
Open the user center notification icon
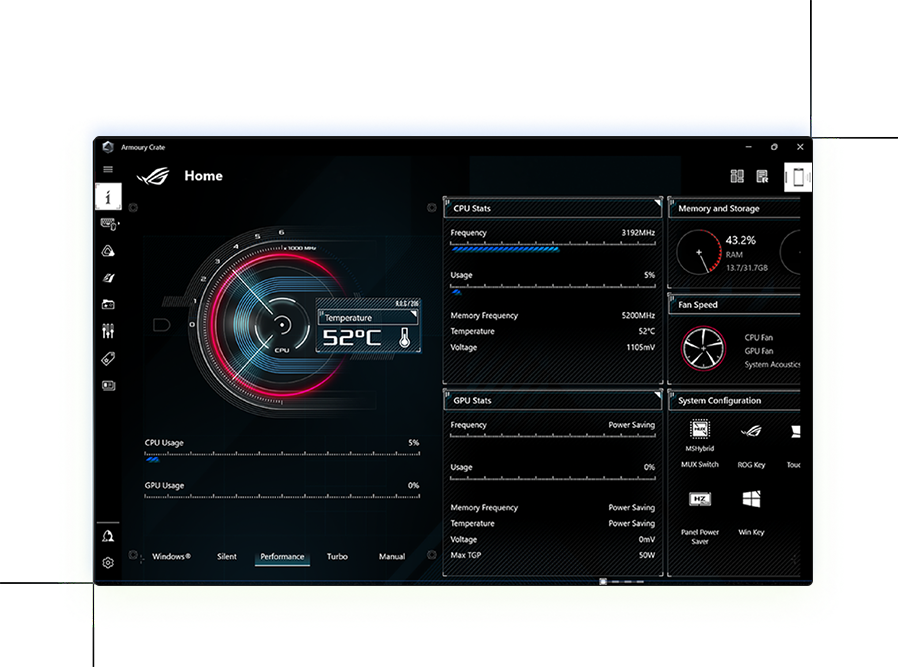108,536
